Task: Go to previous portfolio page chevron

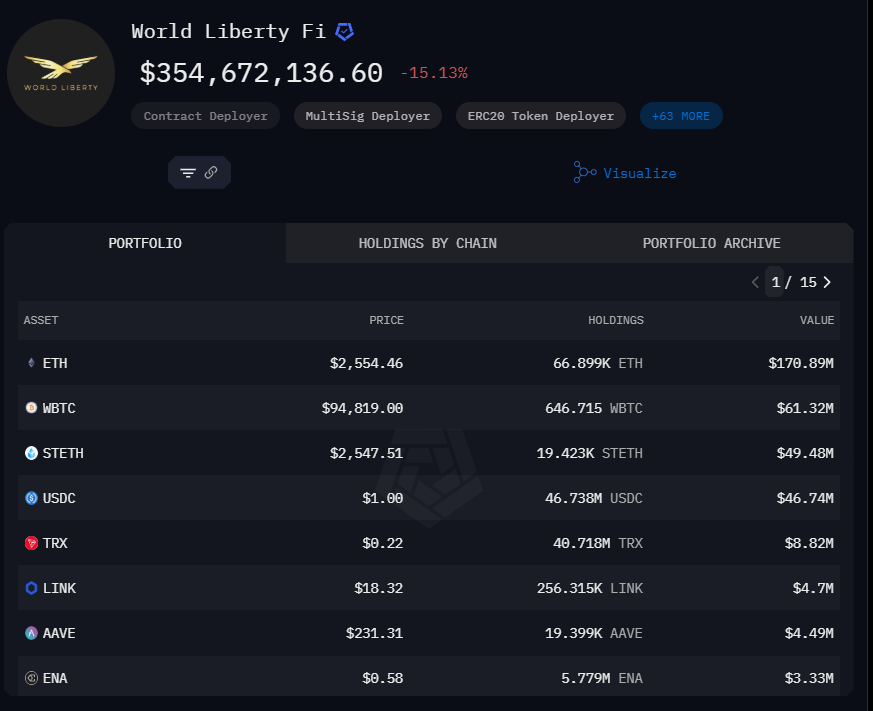Action: click(755, 282)
